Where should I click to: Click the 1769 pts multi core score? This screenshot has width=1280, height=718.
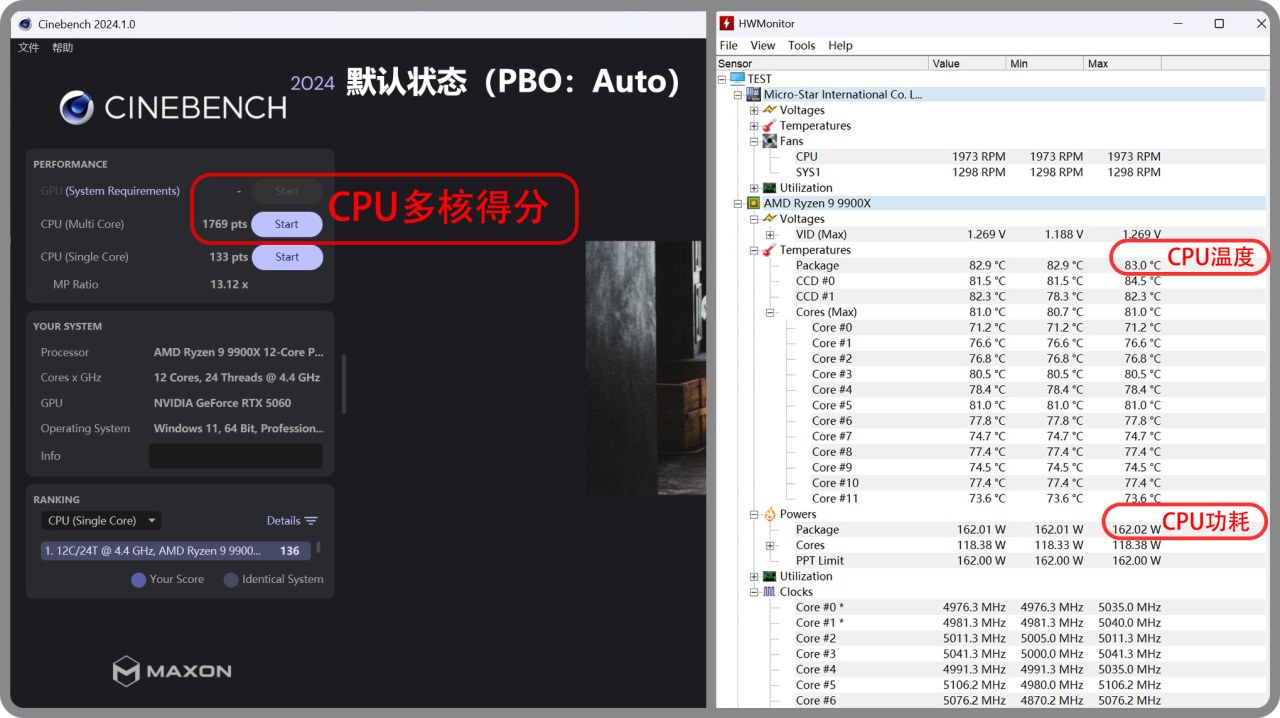[224, 224]
